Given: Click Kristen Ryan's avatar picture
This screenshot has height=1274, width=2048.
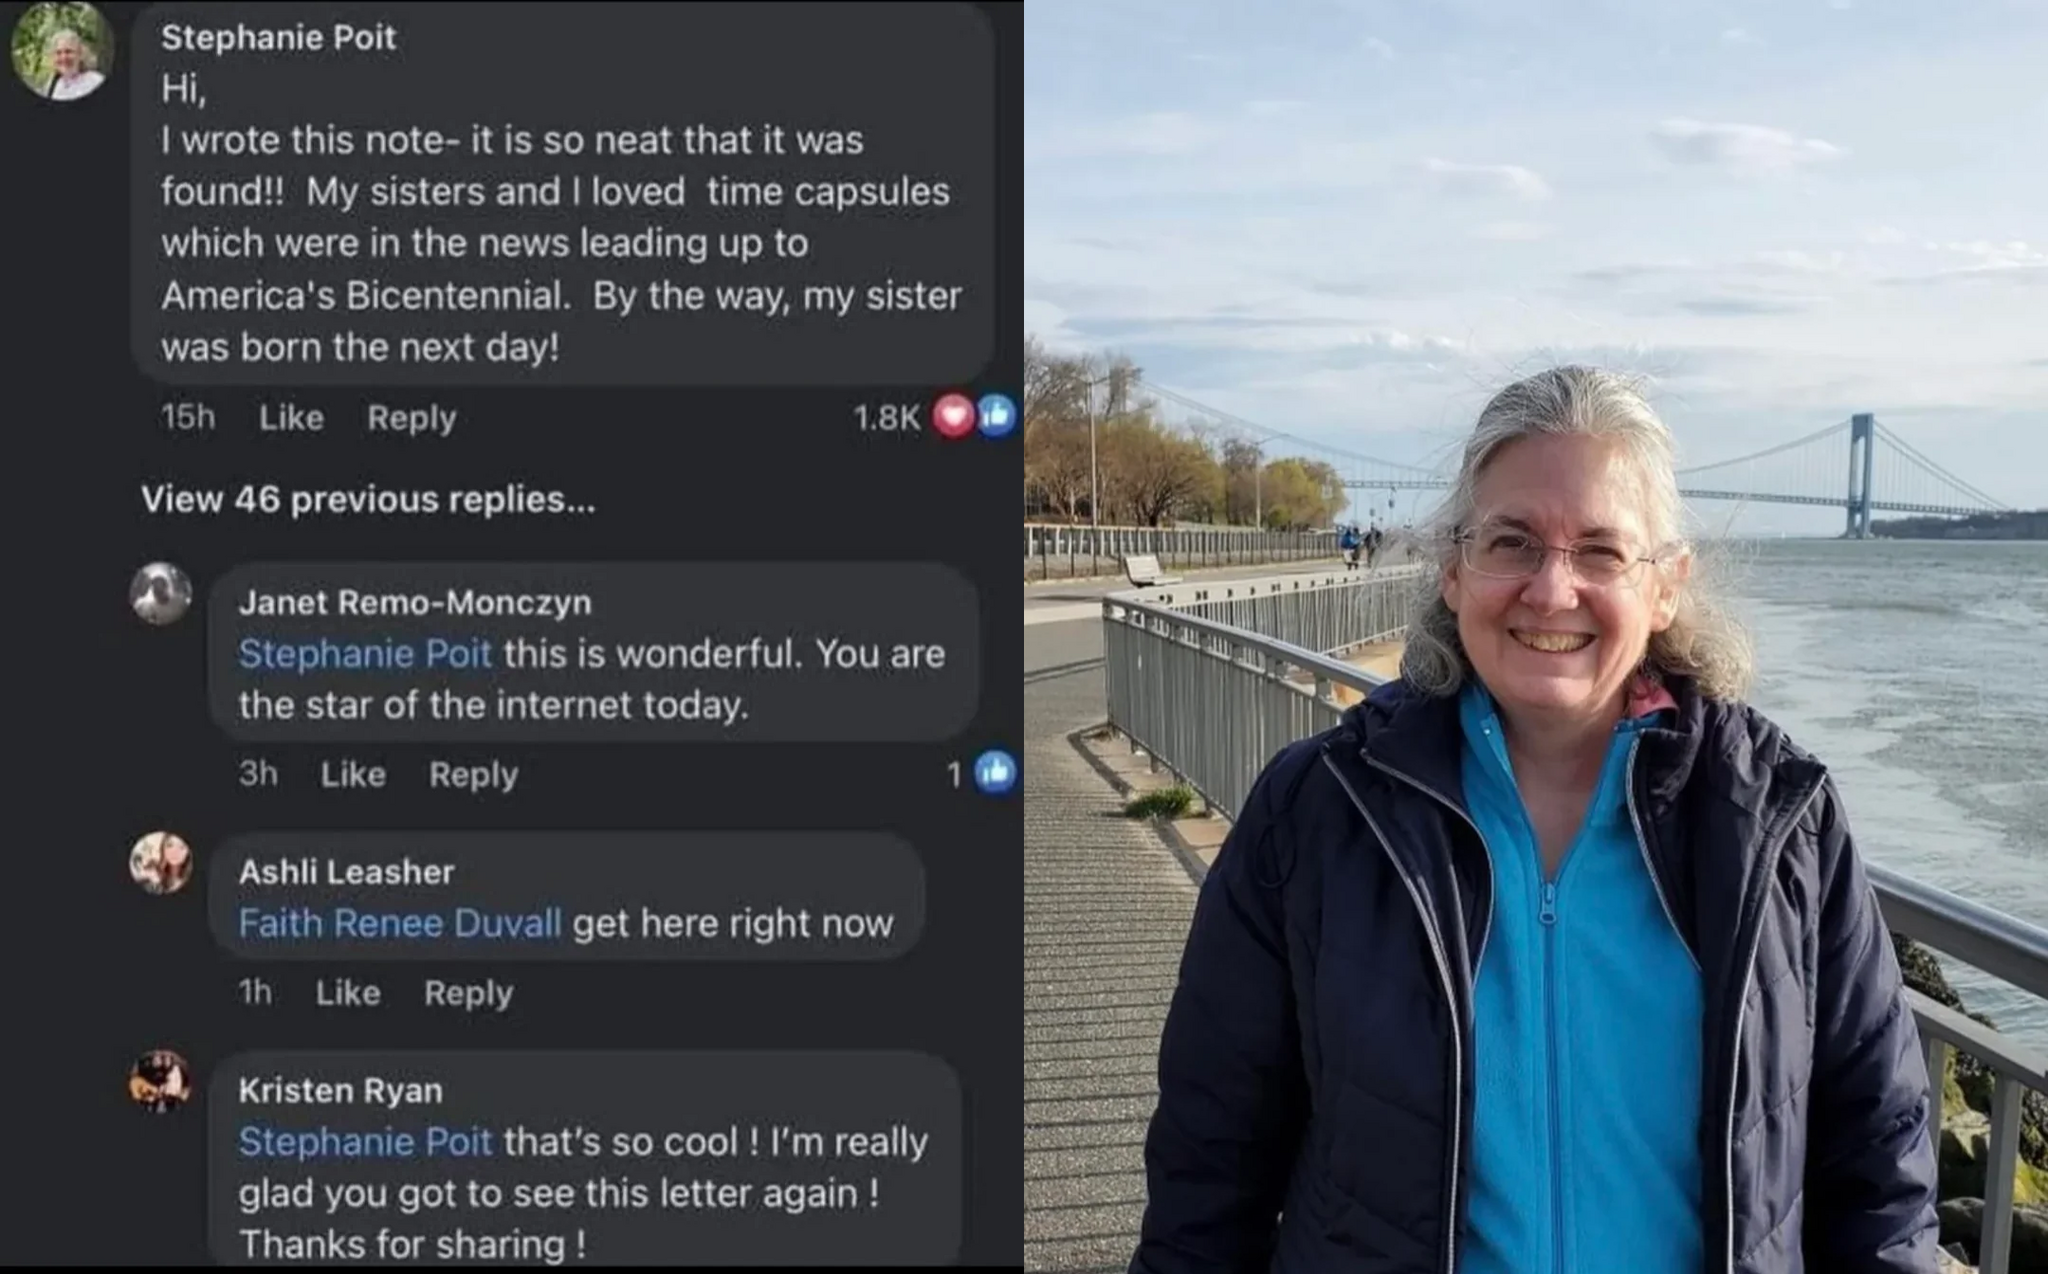Looking at the screenshot, I should 161,1081.
